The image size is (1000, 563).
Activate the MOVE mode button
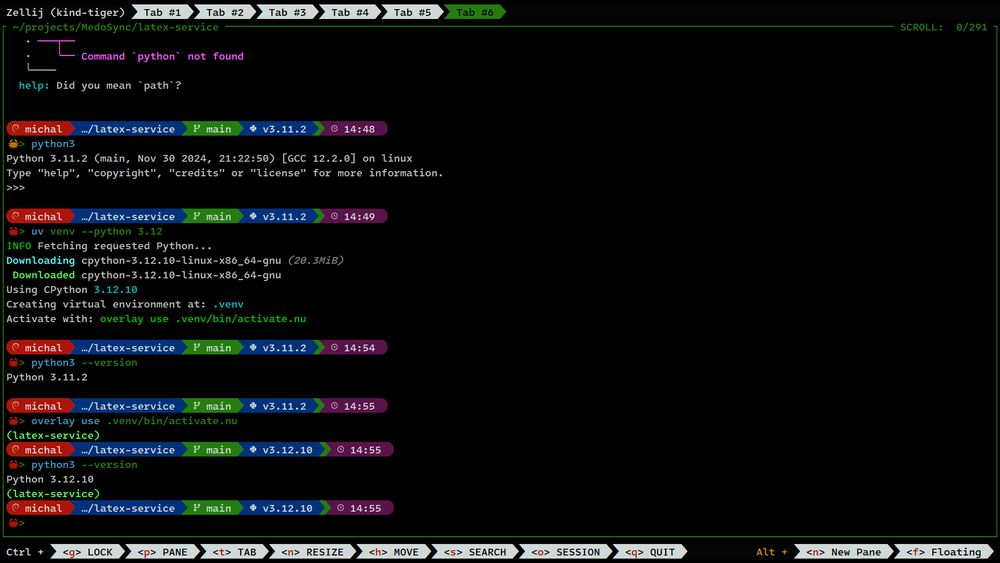tap(393, 552)
